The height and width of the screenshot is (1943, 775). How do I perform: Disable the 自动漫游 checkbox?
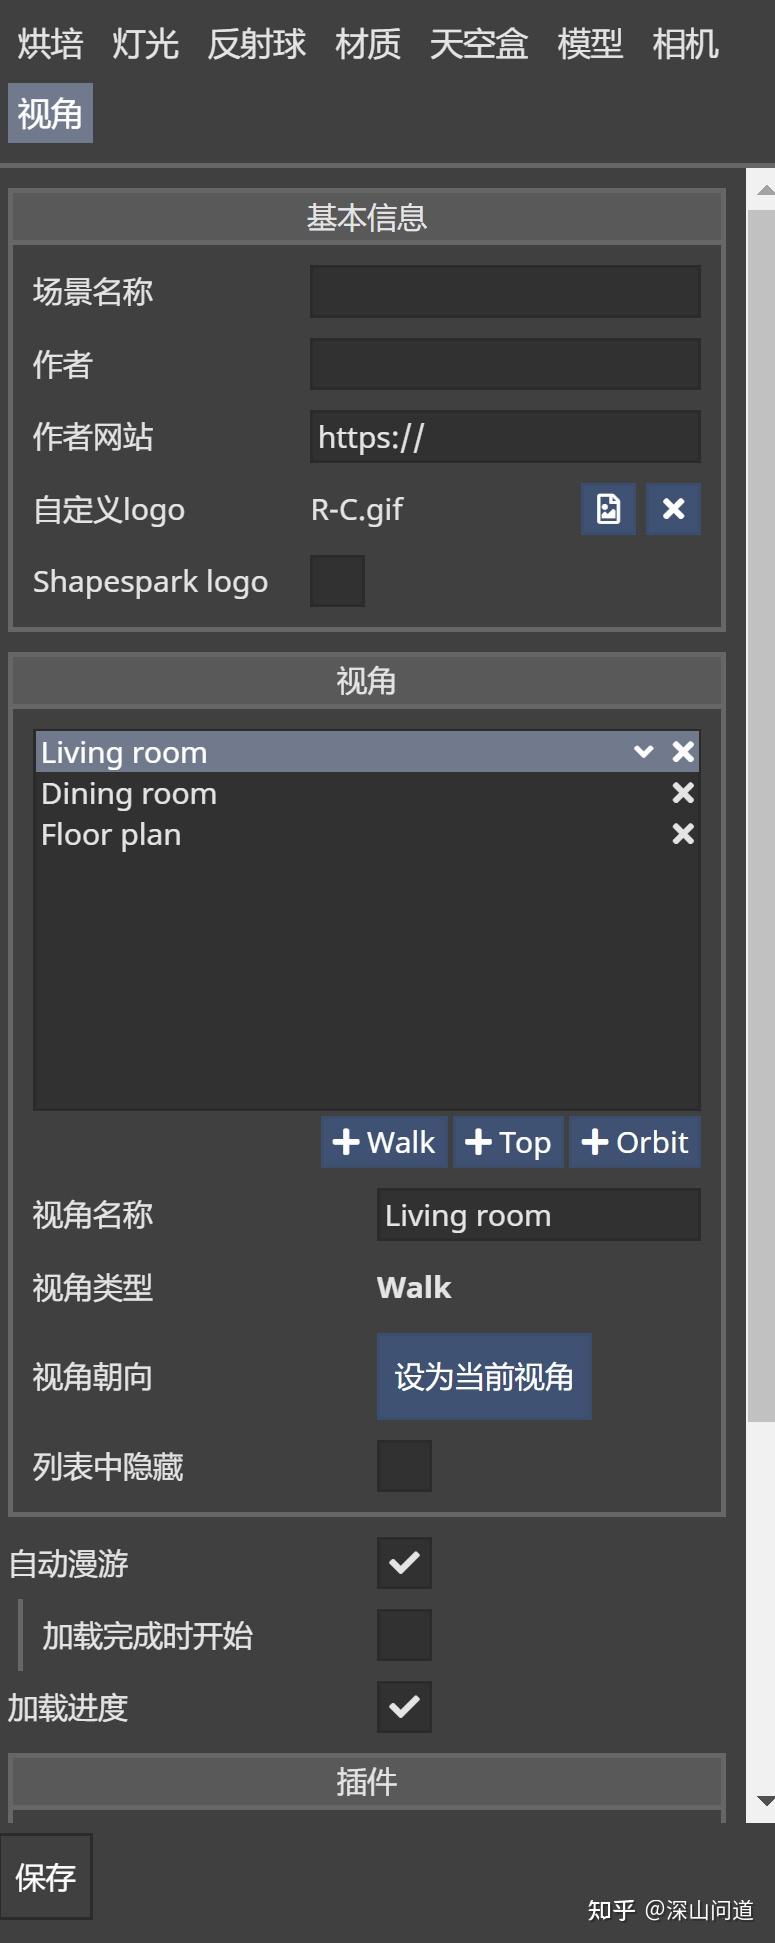(x=404, y=1562)
